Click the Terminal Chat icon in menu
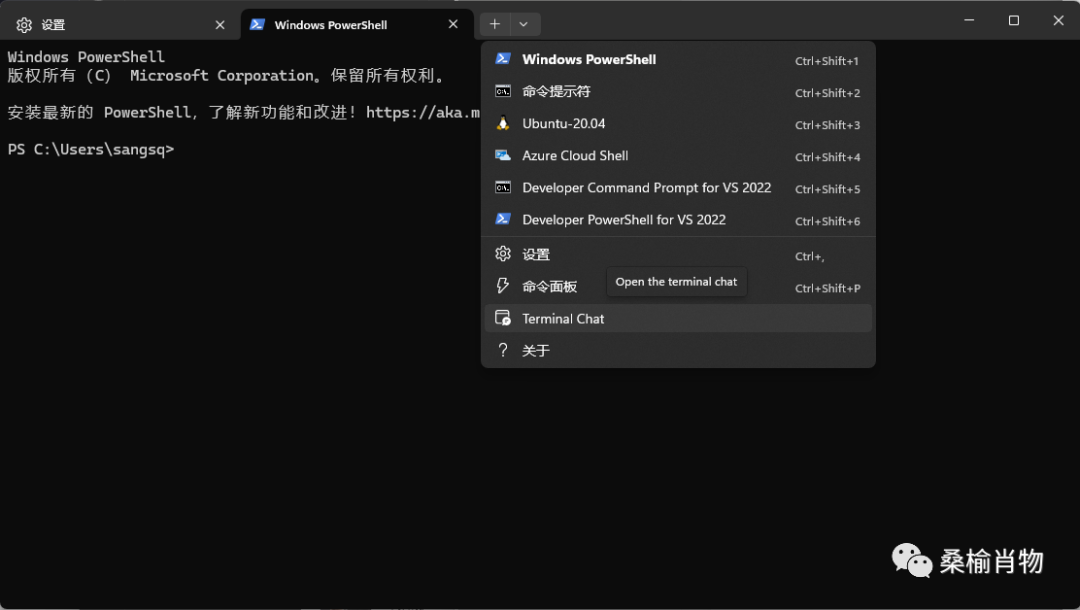This screenshot has width=1080, height=610. click(x=503, y=318)
